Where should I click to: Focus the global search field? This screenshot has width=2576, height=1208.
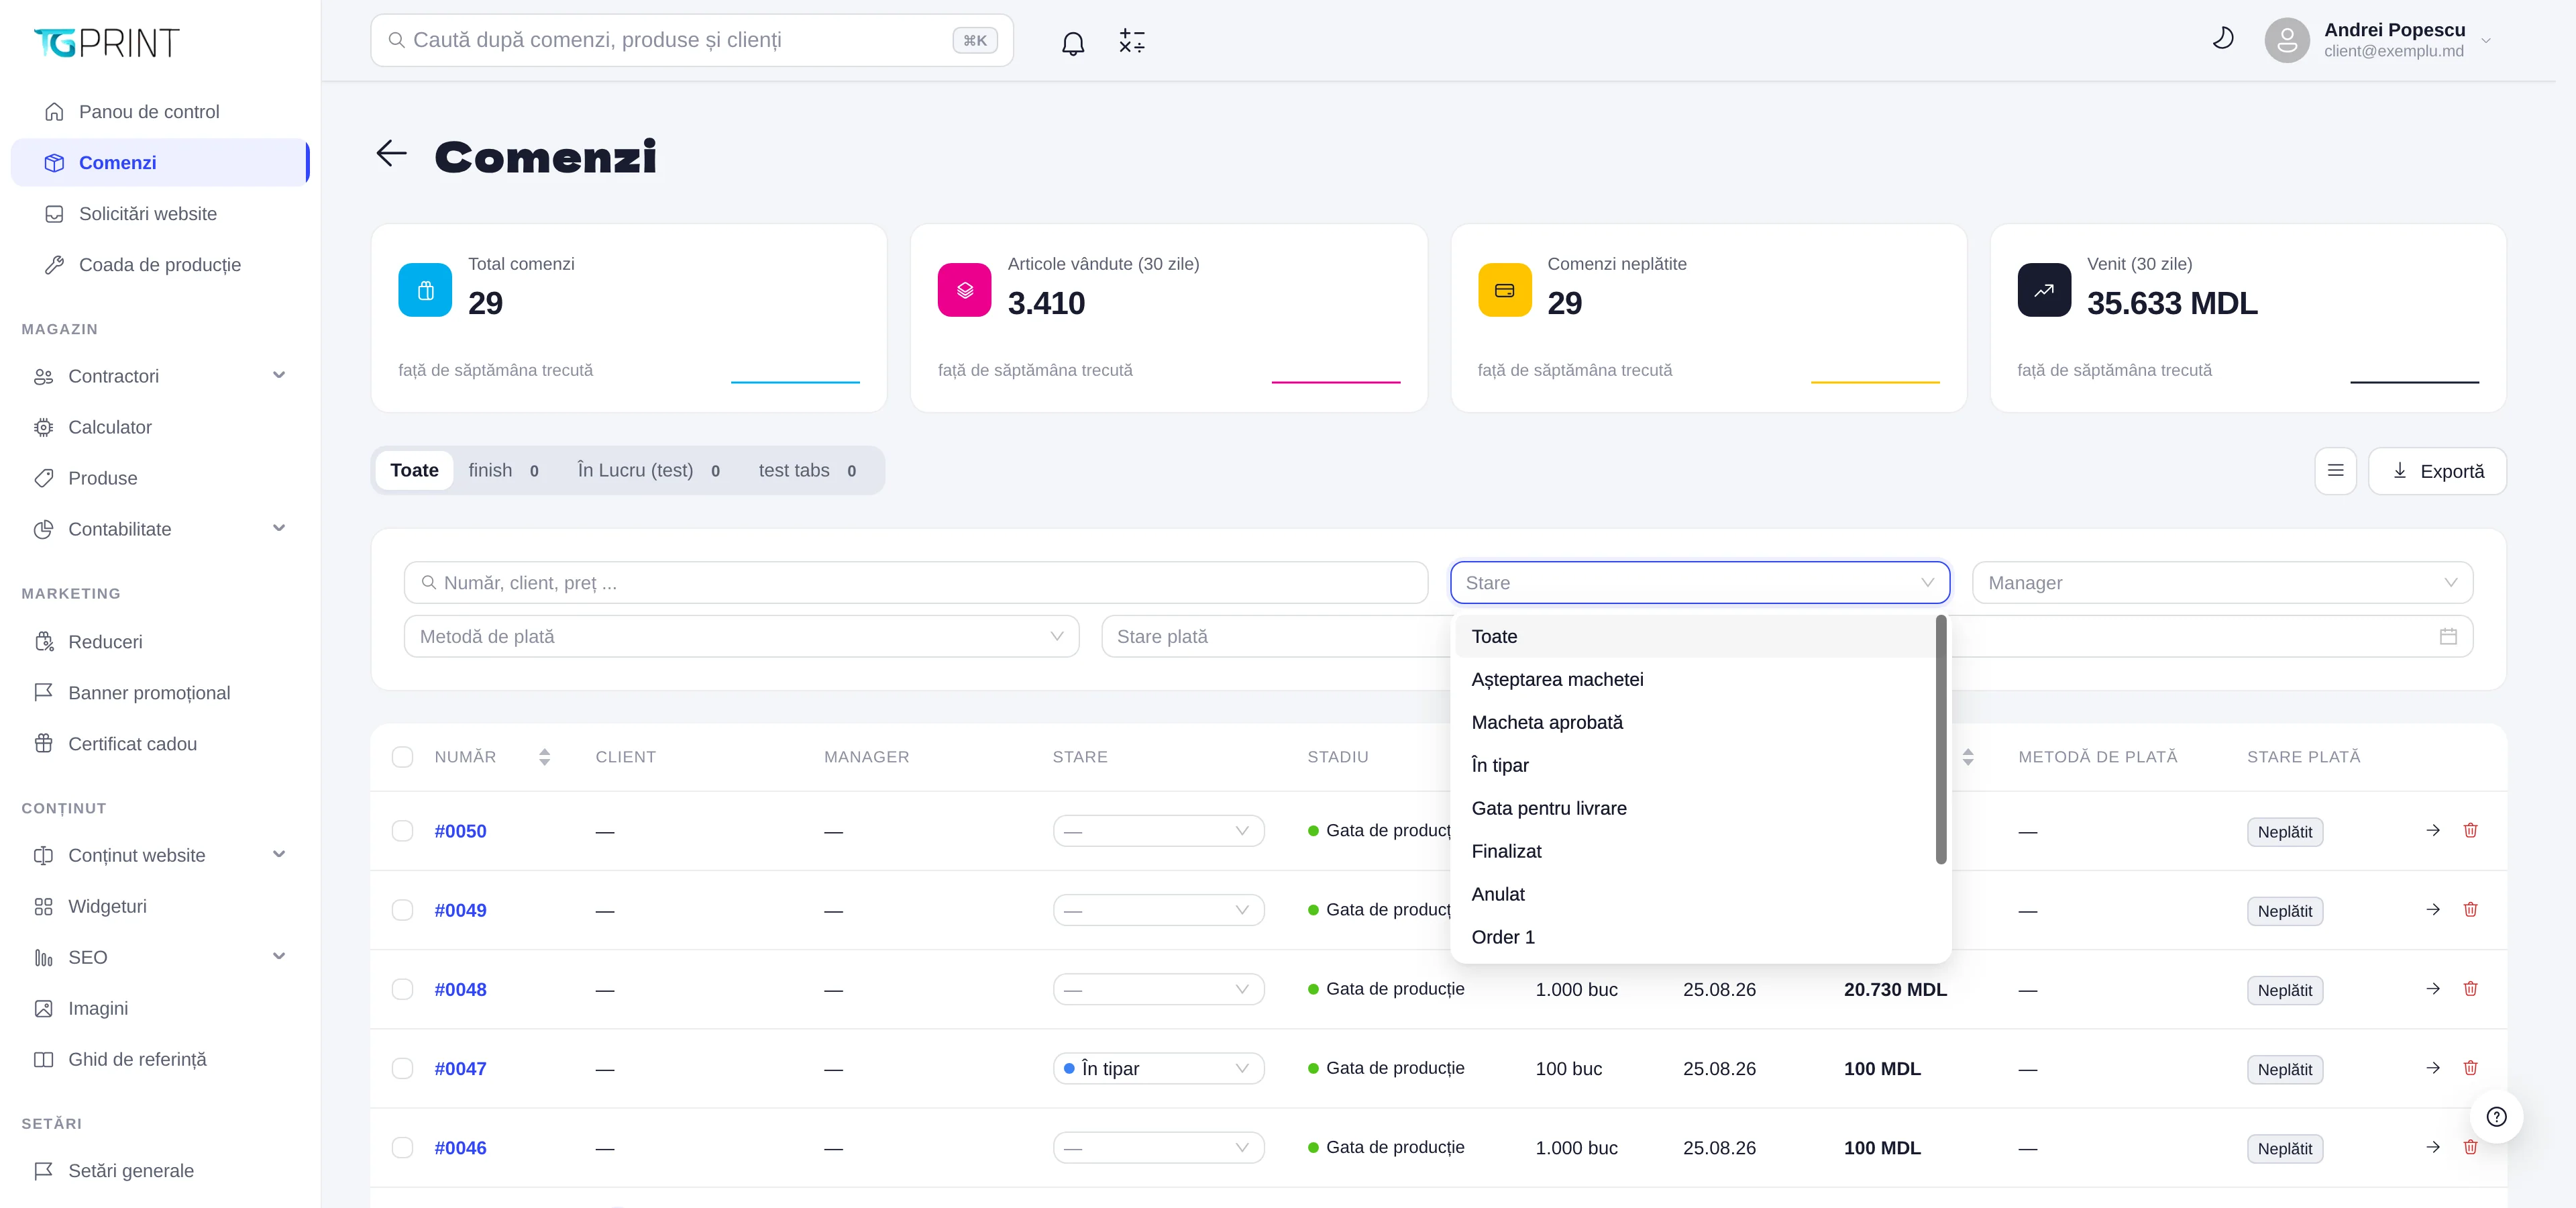click(691, 40)
